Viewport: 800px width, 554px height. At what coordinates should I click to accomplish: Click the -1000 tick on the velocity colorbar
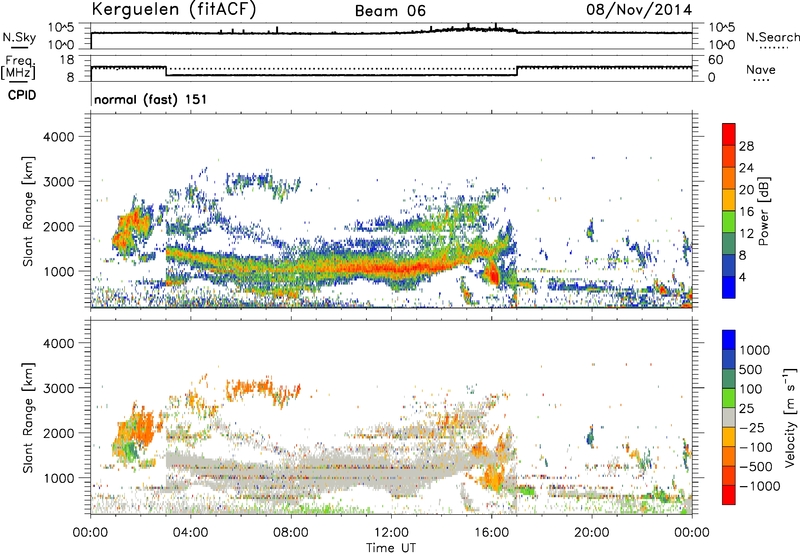click(760, 486)
